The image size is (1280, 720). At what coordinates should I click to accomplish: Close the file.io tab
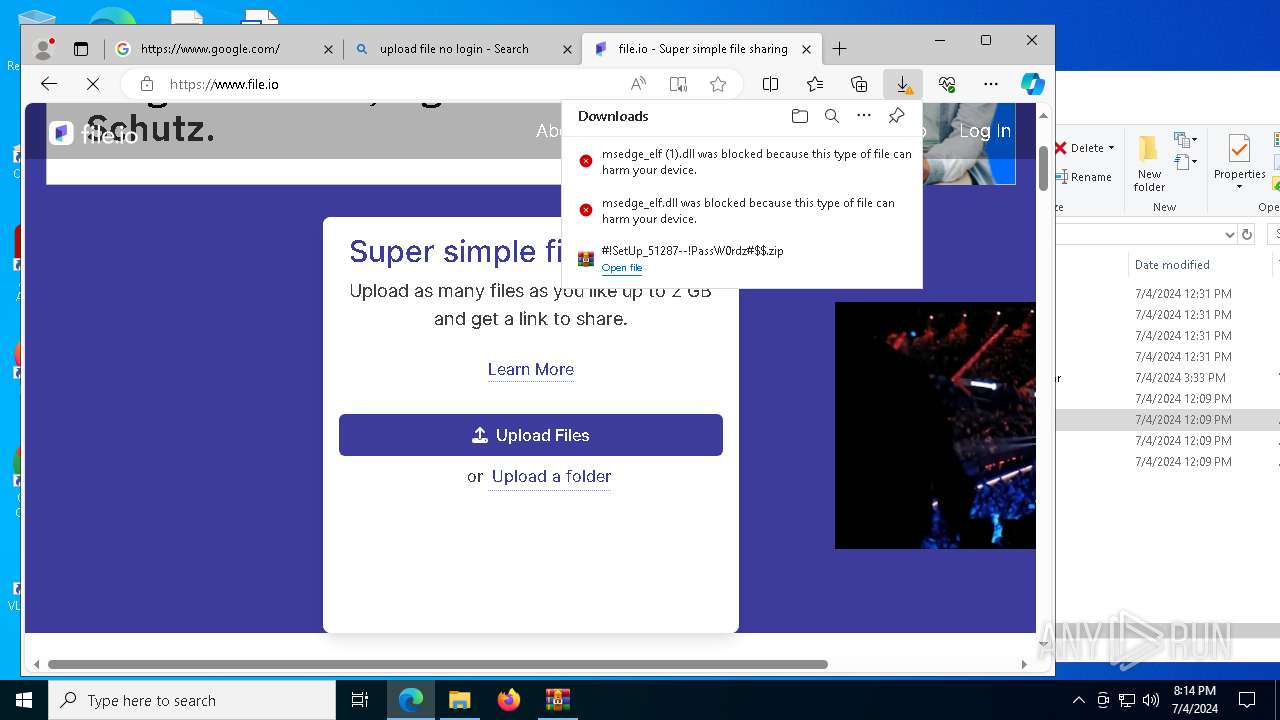pos(807,48)
